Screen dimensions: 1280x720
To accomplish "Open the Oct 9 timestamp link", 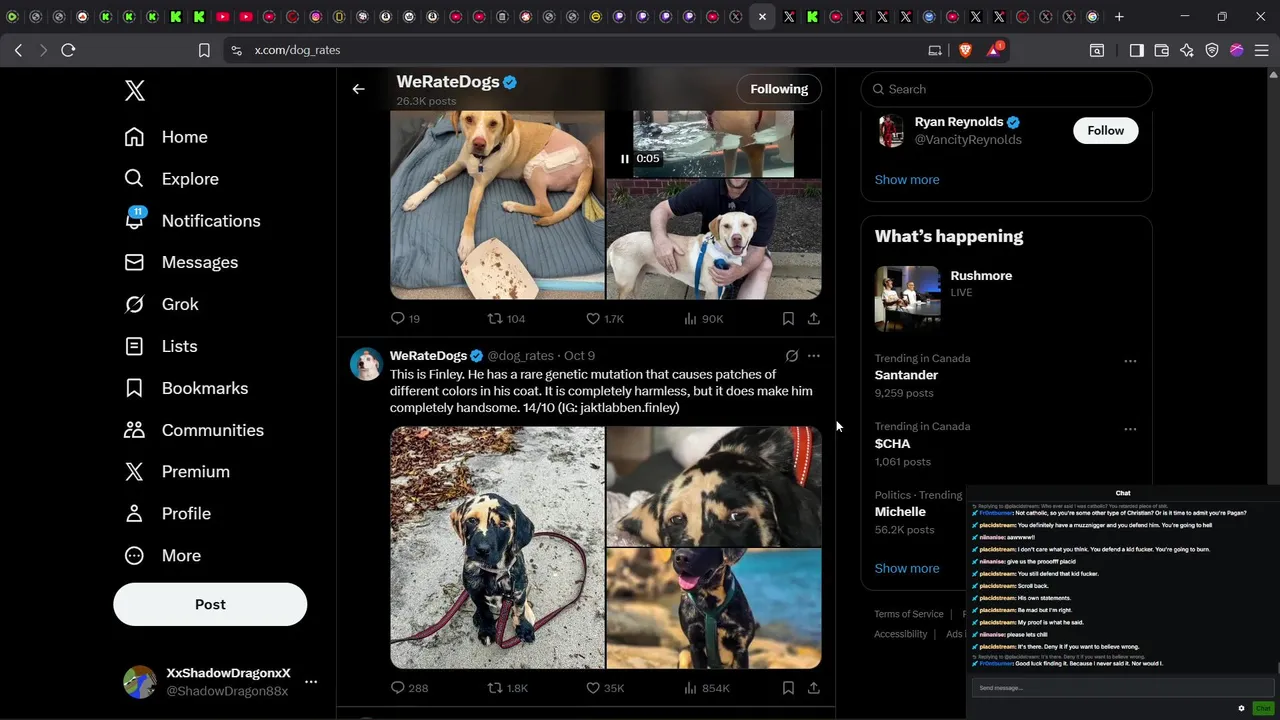I will coord(579,356).
